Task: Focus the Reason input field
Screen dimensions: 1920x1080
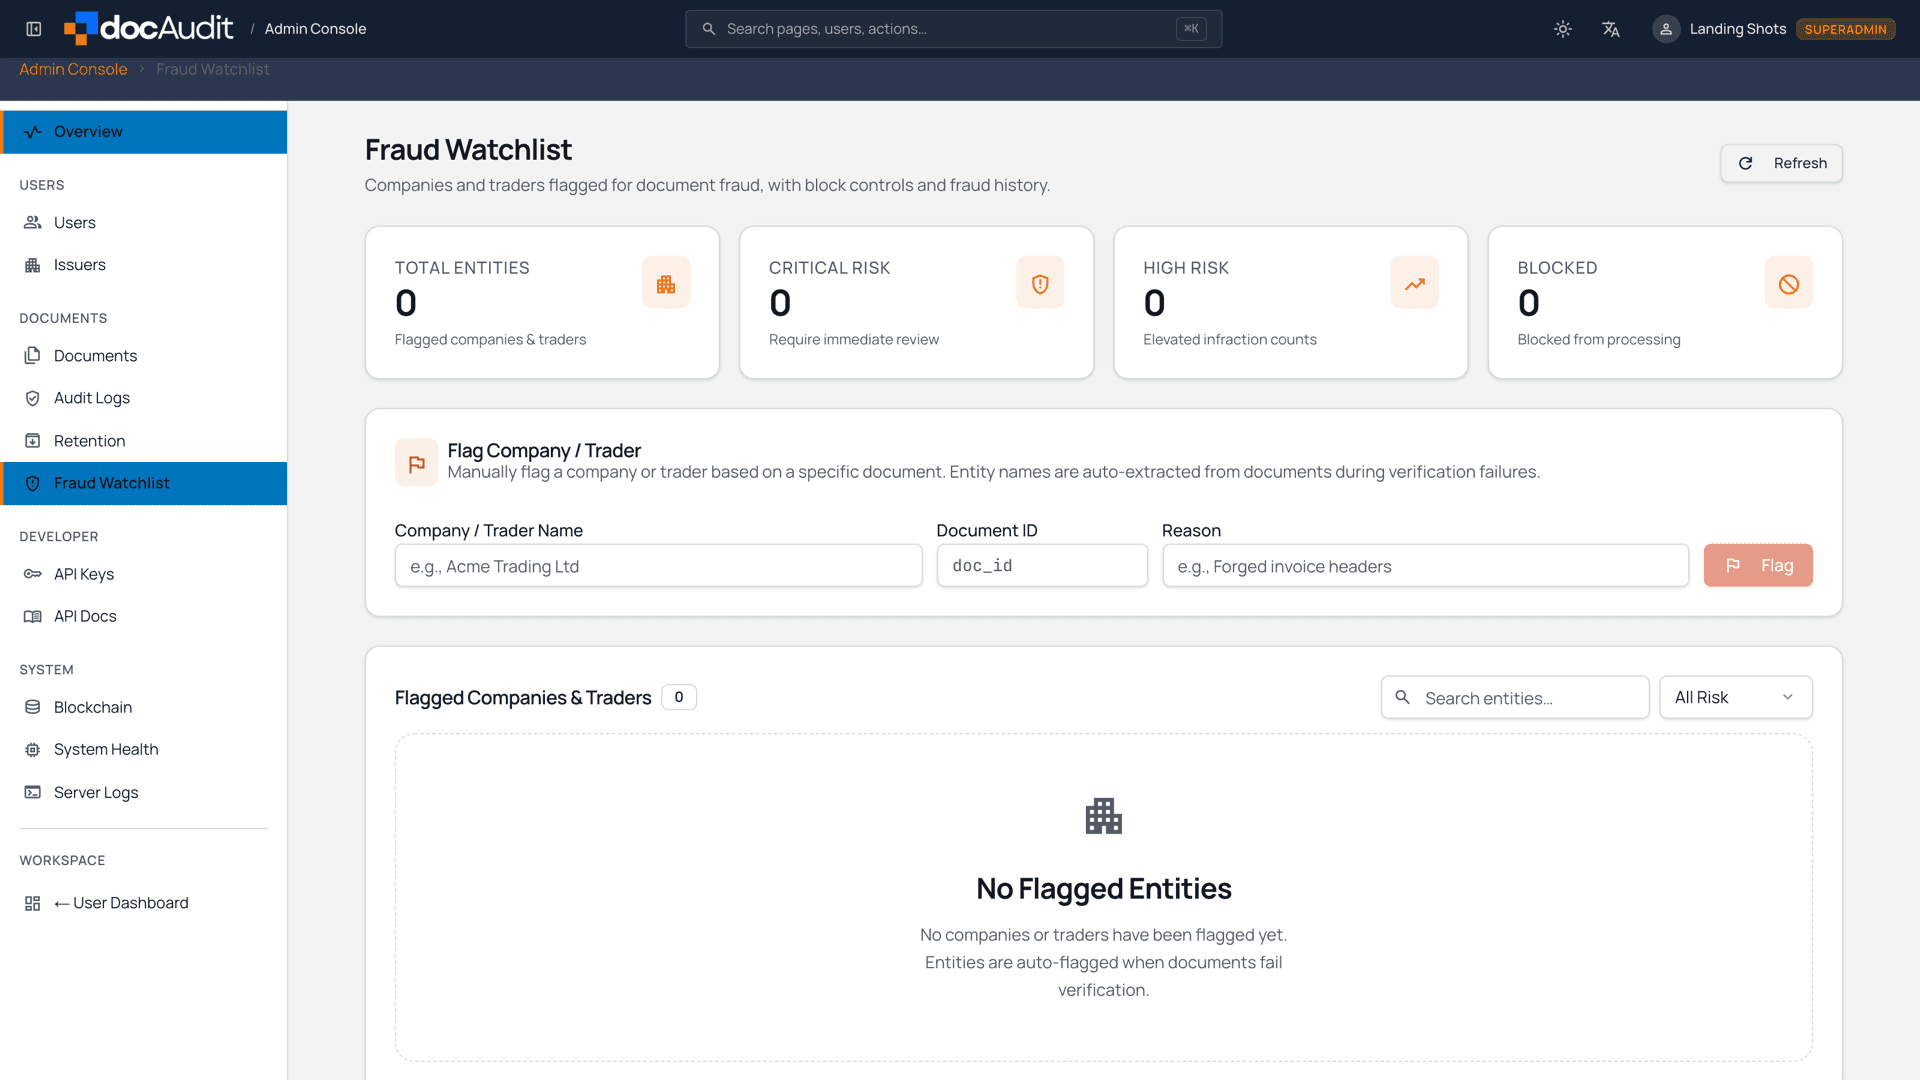Action: coord(1425,566)
